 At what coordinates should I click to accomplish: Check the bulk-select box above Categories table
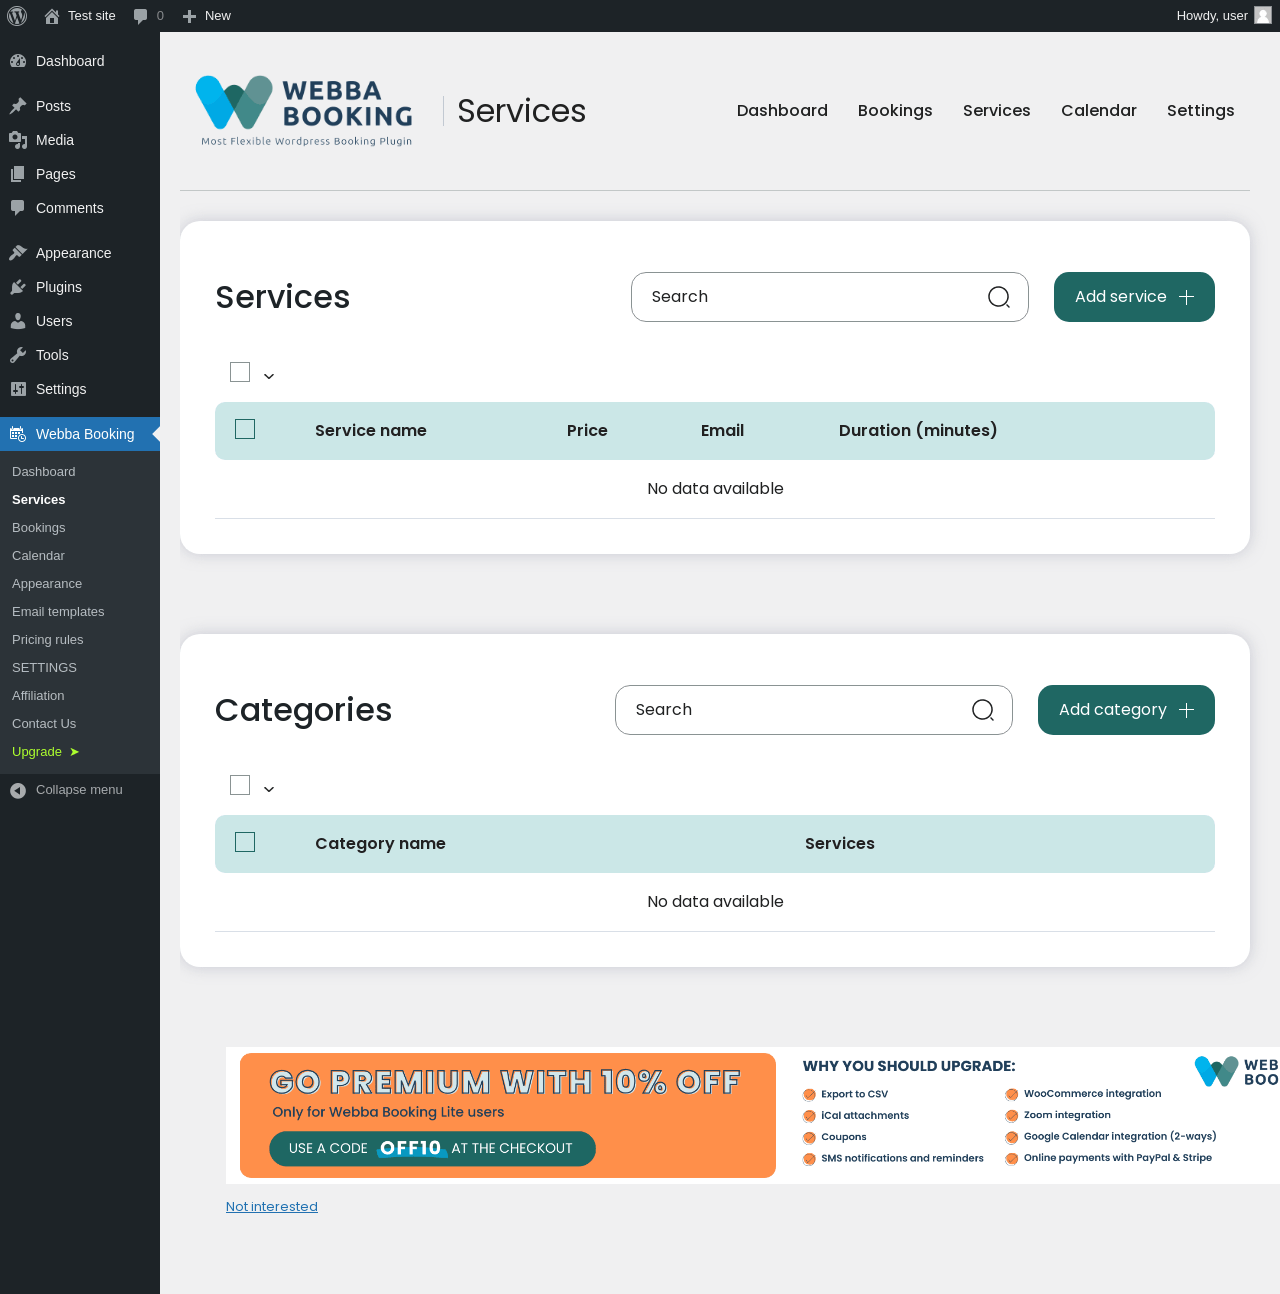click(240, 785)
